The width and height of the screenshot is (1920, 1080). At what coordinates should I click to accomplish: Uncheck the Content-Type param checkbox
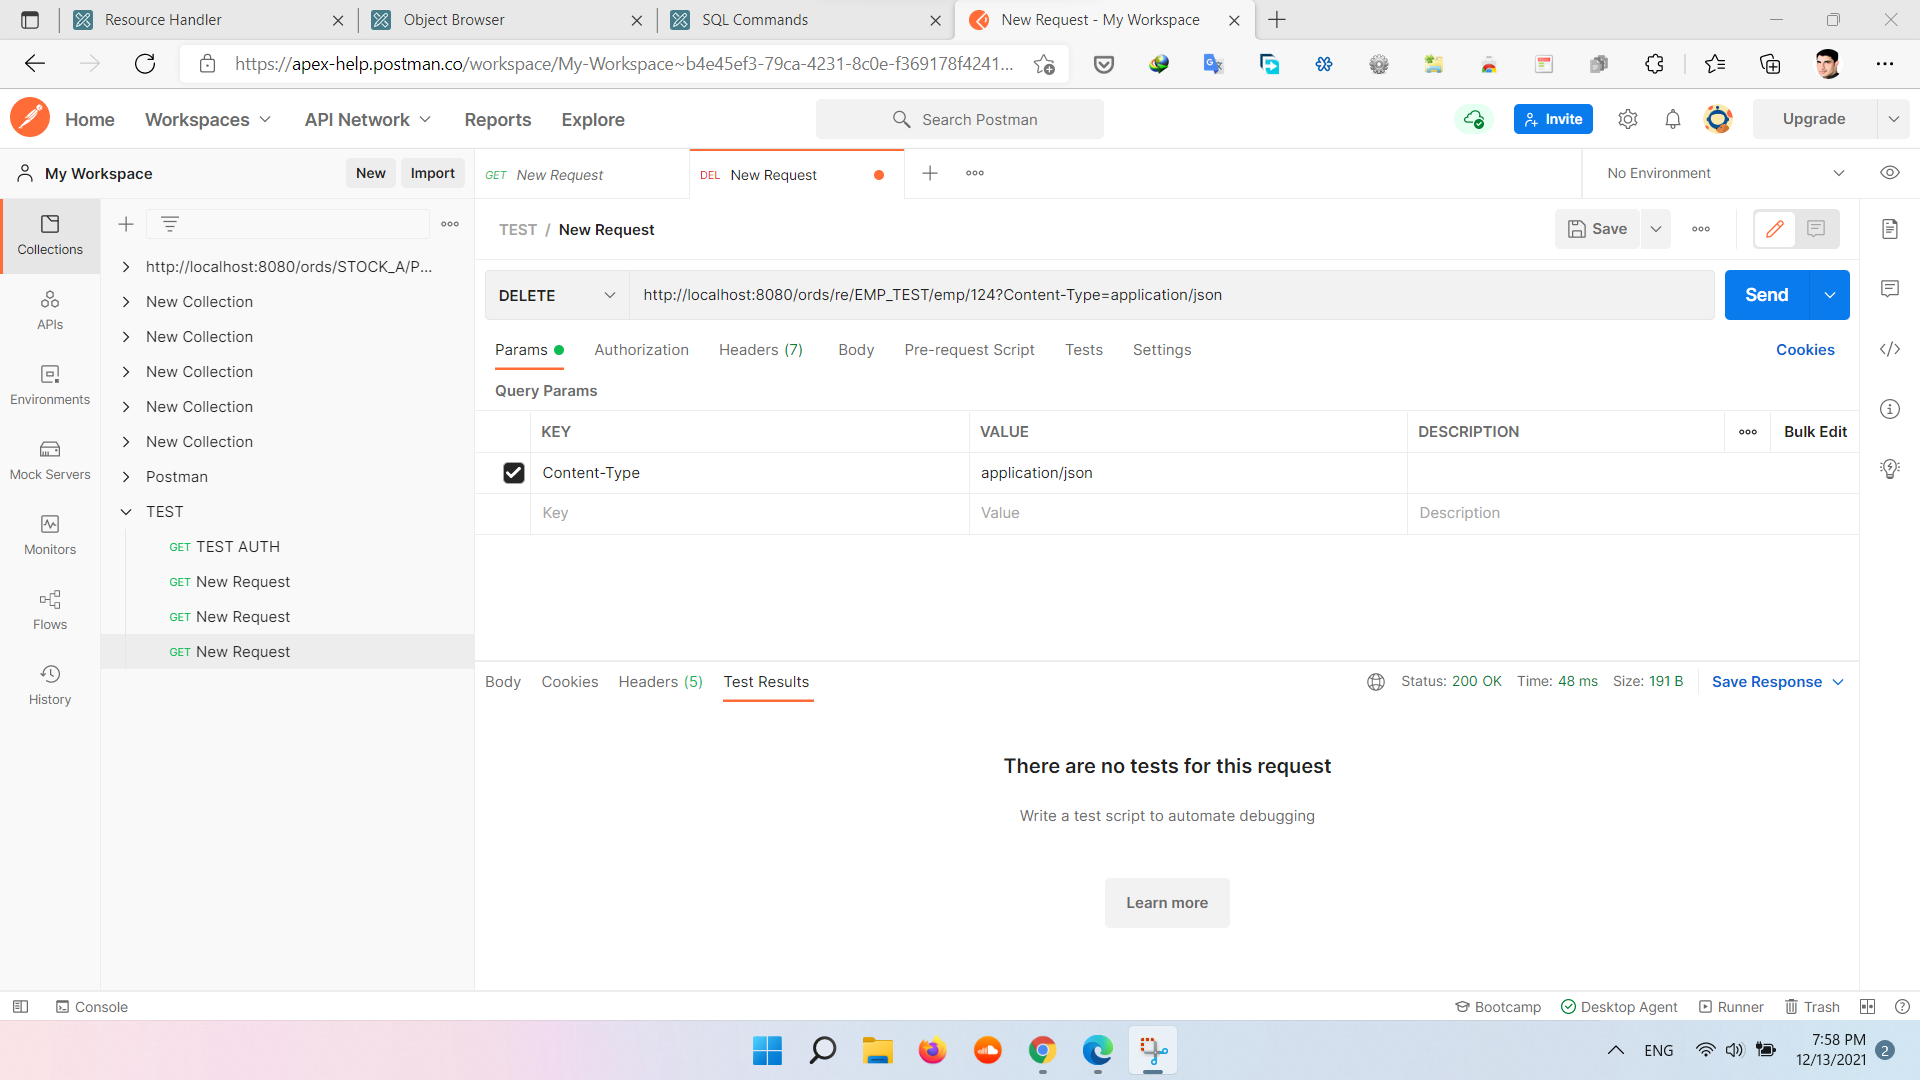click(x=513, y=473)
